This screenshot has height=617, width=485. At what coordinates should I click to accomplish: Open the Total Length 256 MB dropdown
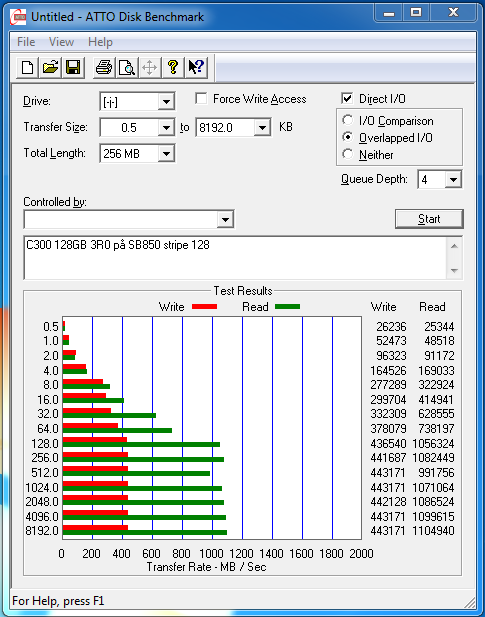pos(166,153)
